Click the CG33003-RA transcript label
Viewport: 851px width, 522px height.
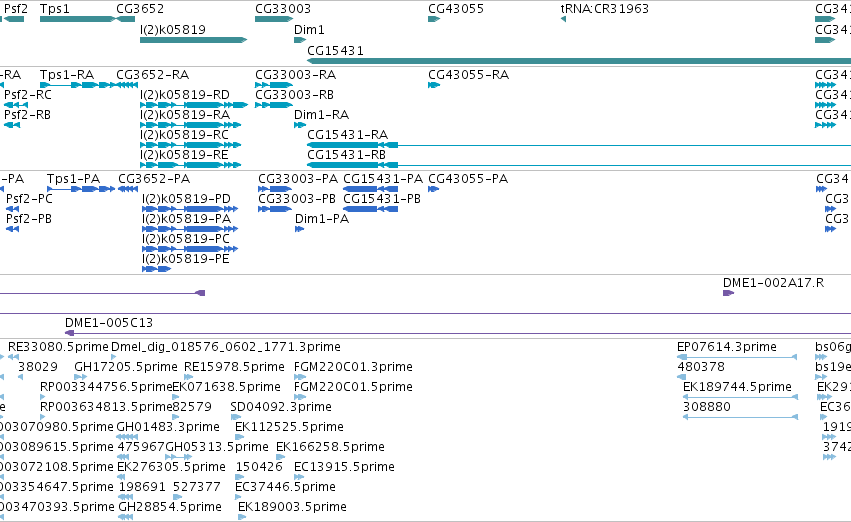(295, 75)
